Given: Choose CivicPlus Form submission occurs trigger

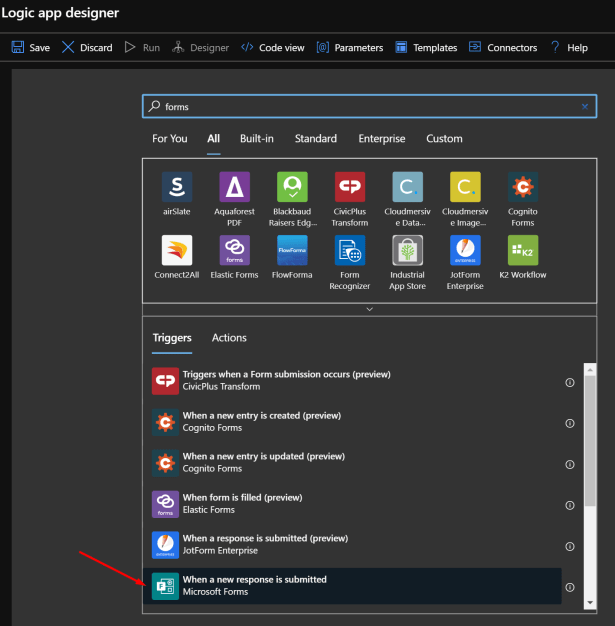Looking at the screenshot, I should (352, 380).
